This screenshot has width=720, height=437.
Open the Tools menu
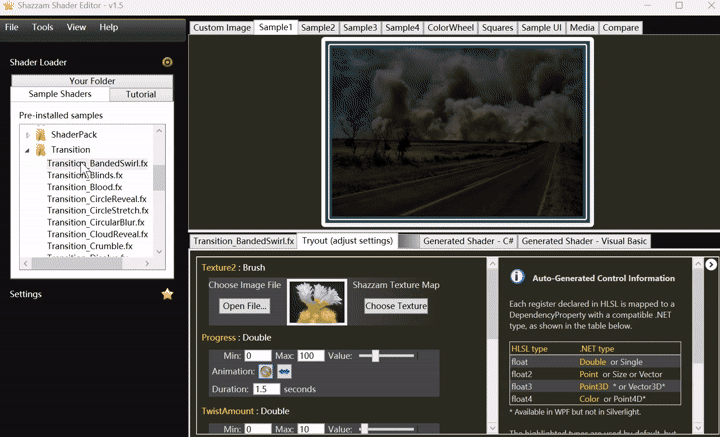42,27
